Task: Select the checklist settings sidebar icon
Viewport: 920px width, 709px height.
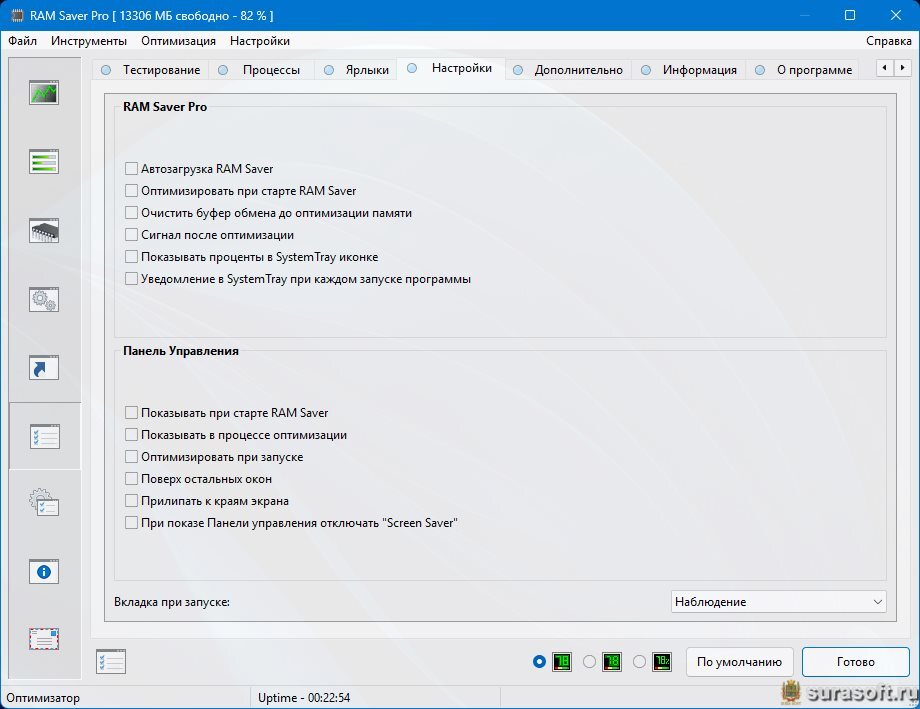Action: point(45,436)
